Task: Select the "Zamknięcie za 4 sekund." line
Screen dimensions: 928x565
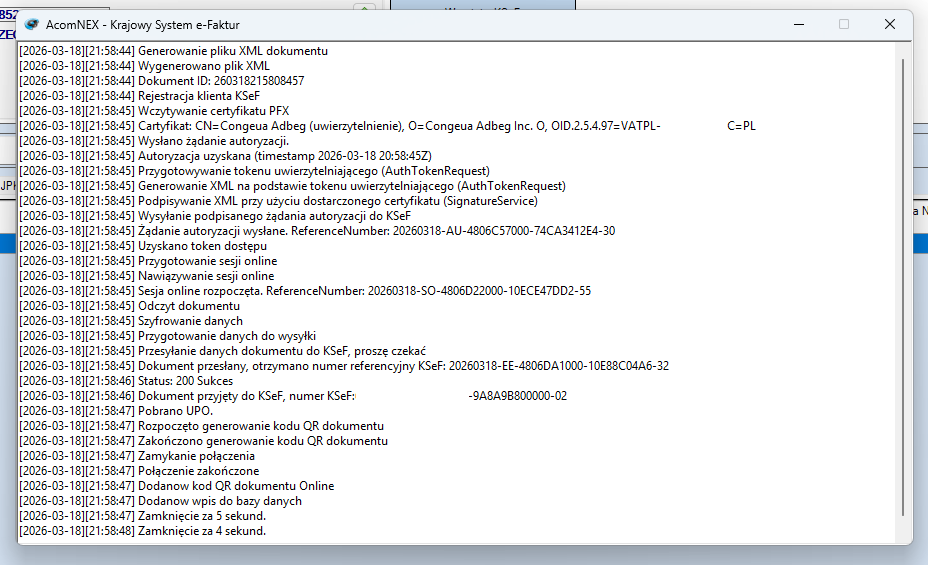Action: pos(201,531)
